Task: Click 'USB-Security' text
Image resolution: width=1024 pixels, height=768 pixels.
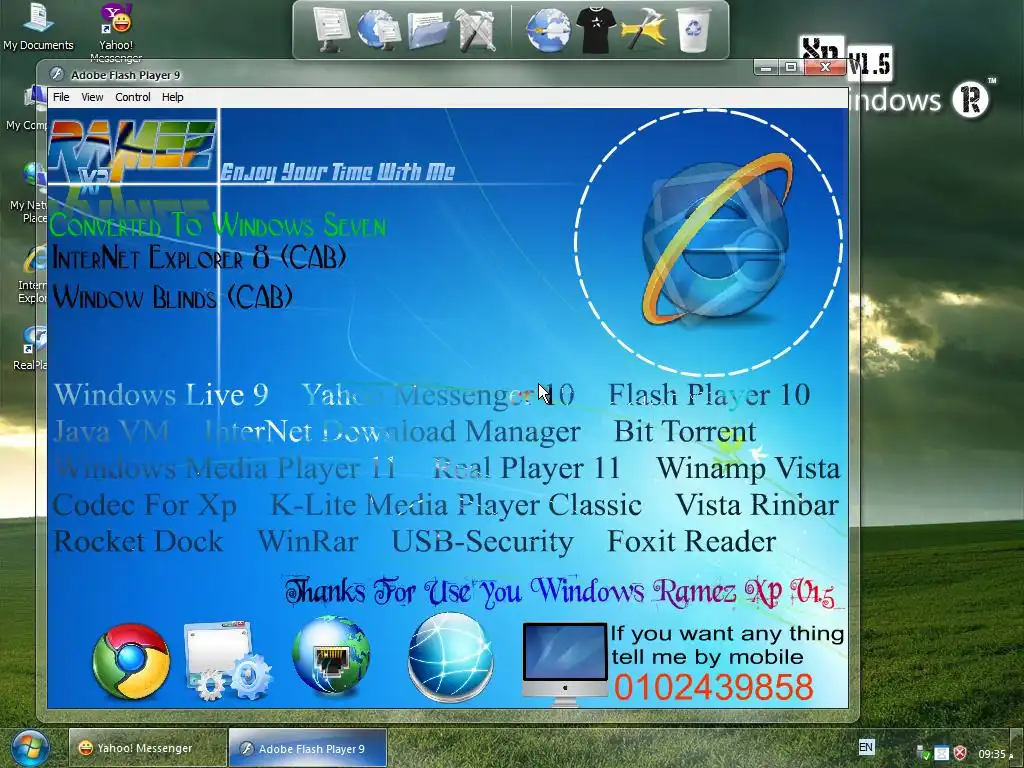Action: (483, 541)
